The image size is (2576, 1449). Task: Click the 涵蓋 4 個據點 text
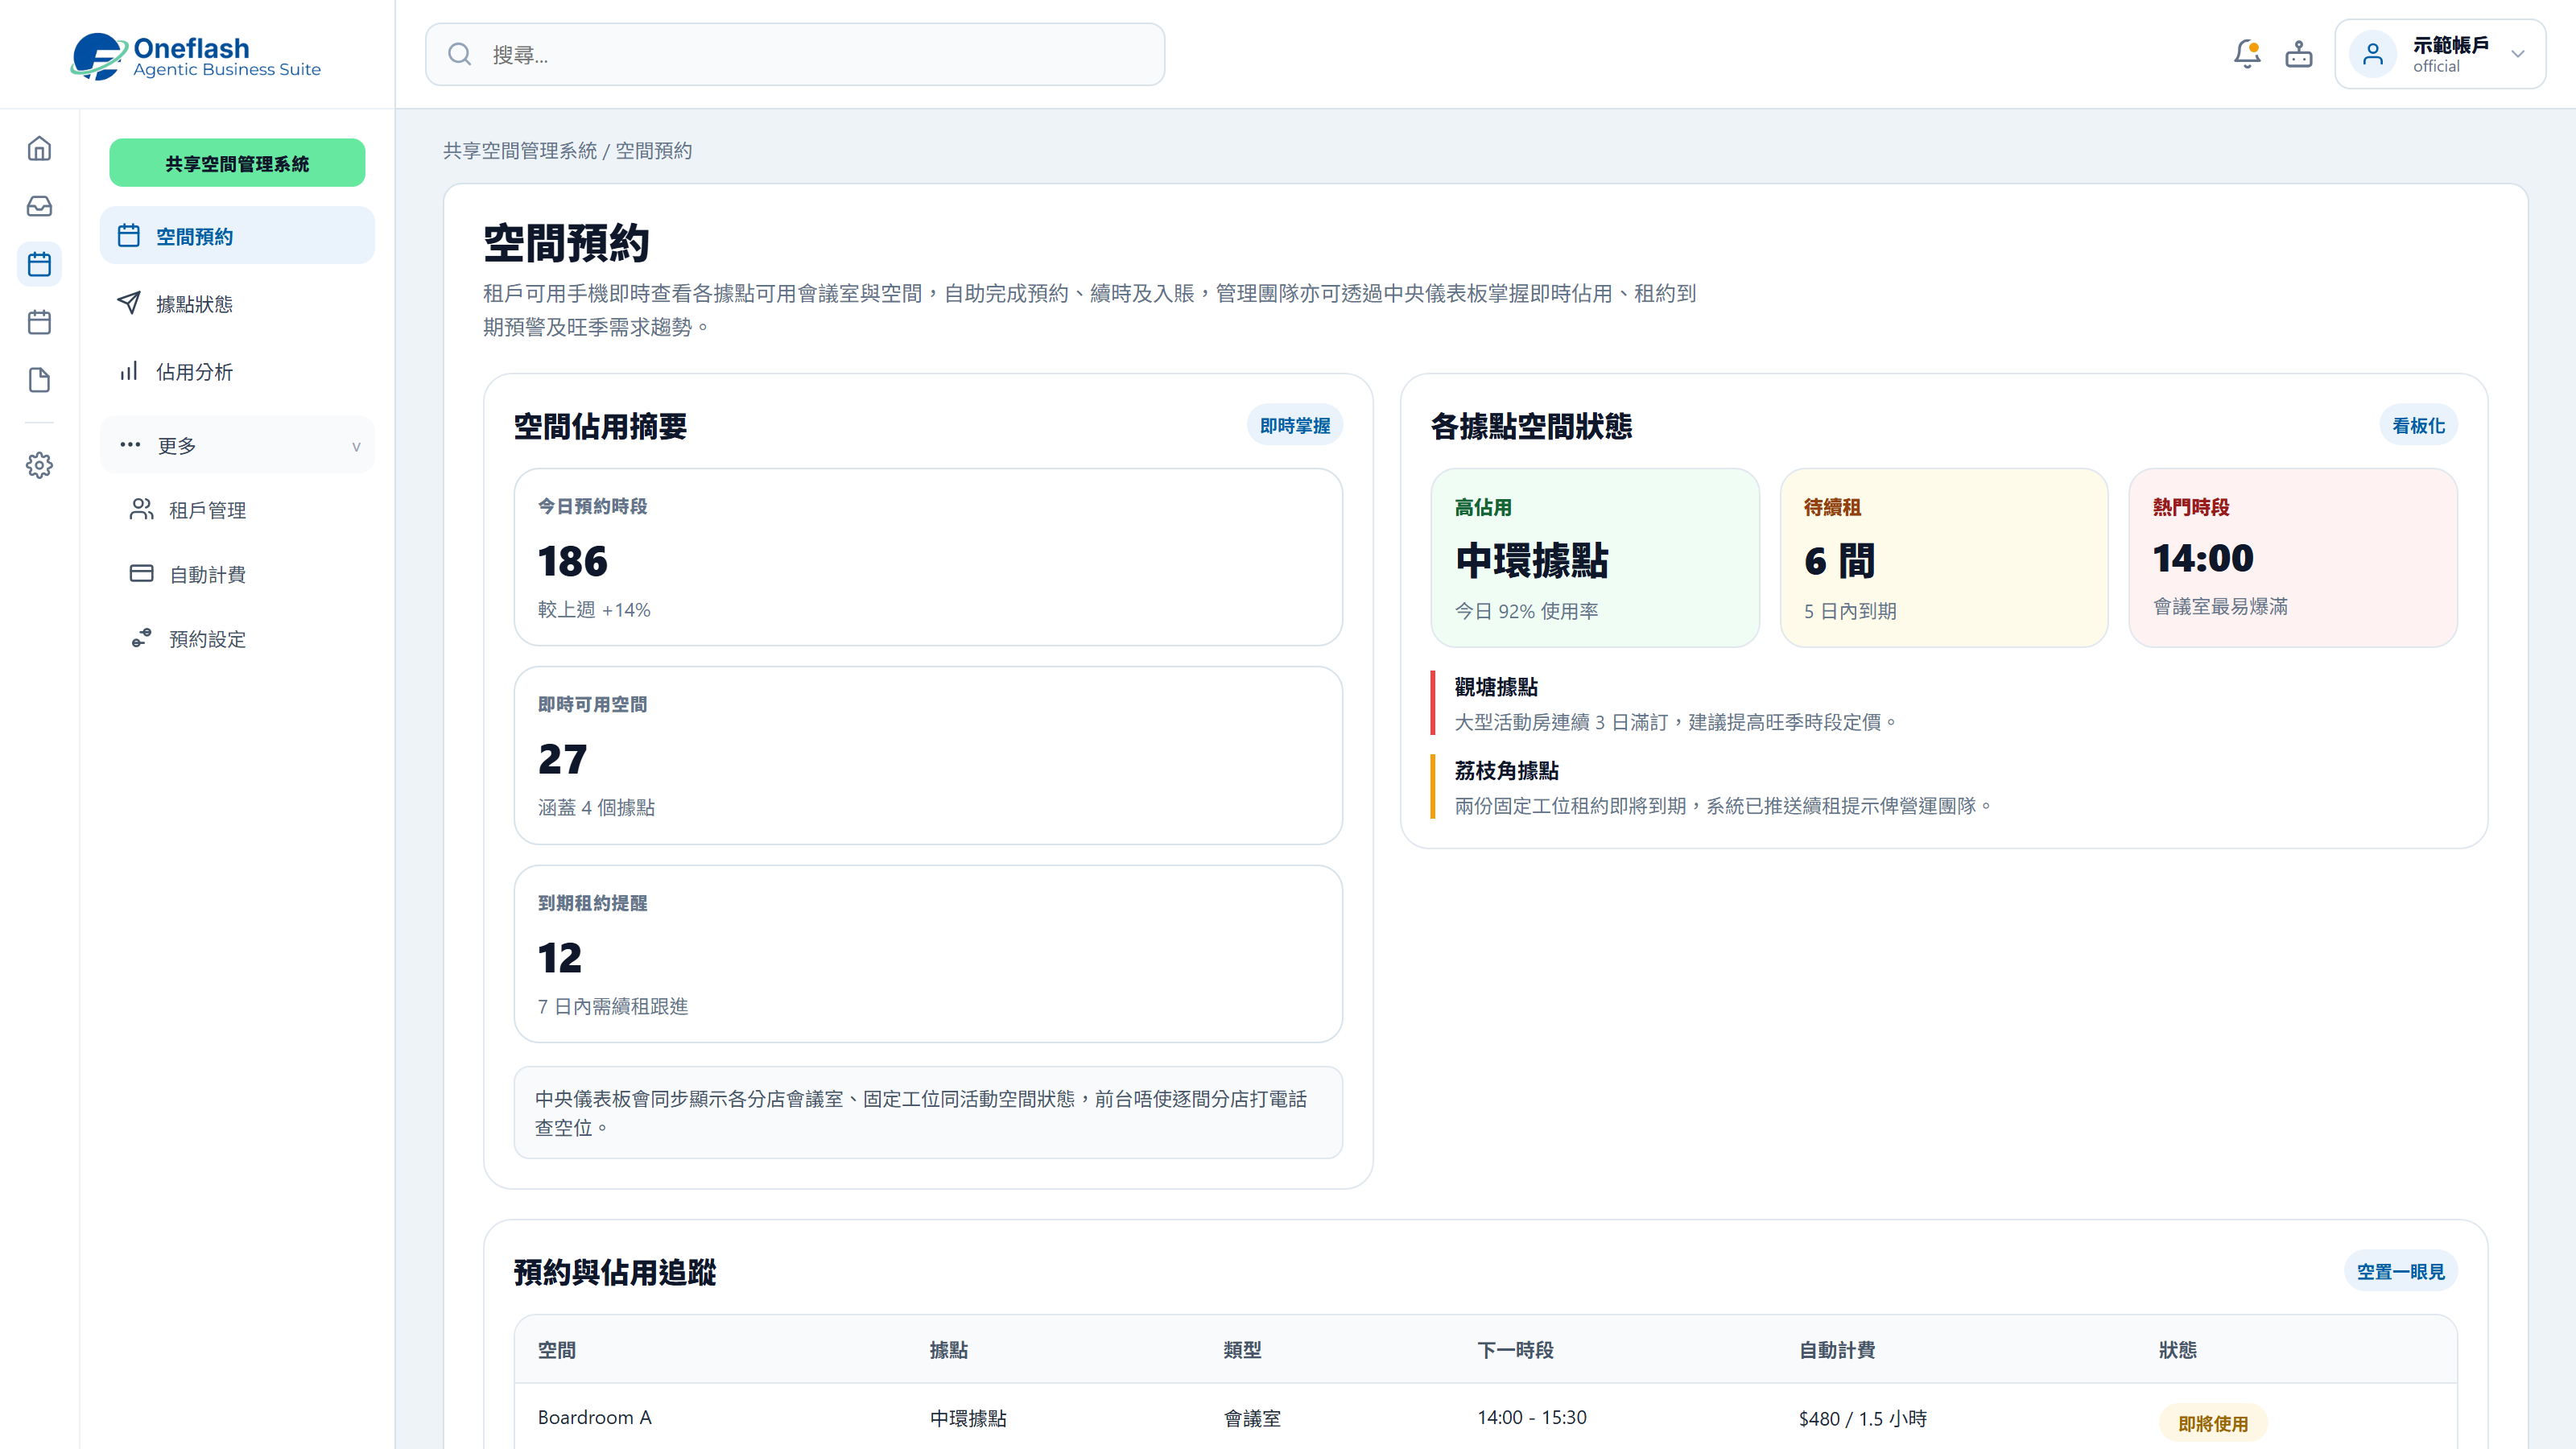[596, 807]
